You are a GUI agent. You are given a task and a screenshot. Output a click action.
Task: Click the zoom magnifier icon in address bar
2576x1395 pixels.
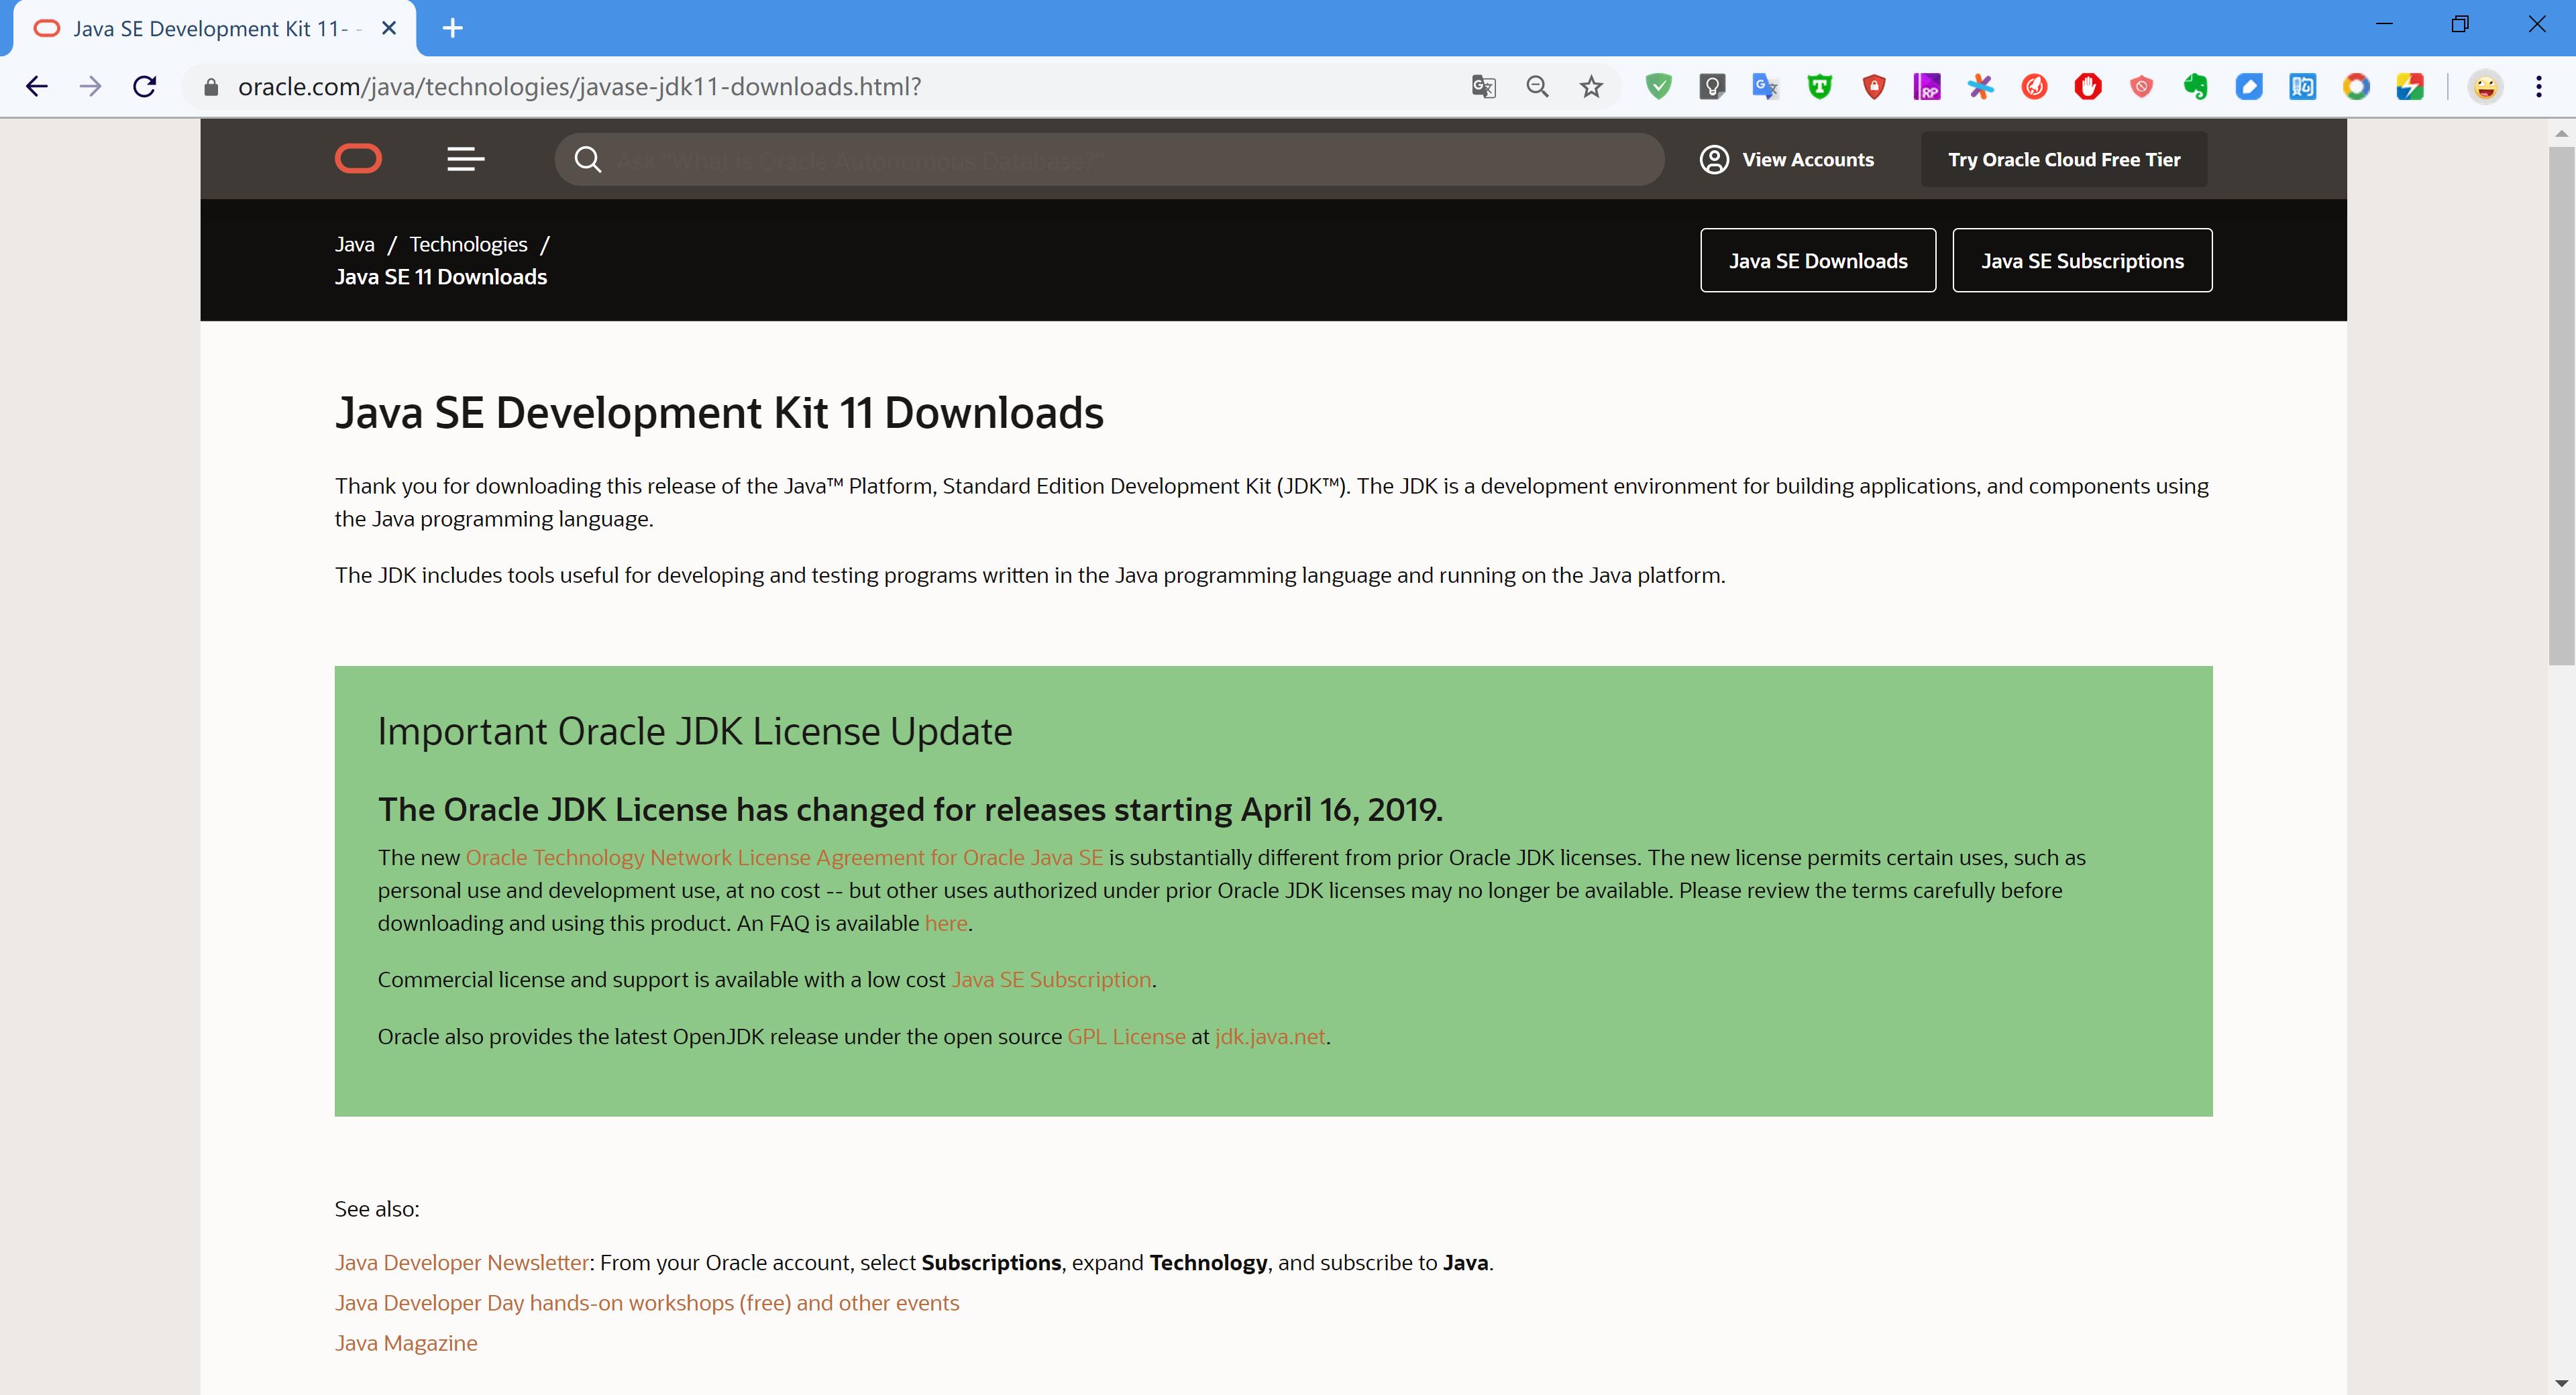click(x=1537, y=87)
